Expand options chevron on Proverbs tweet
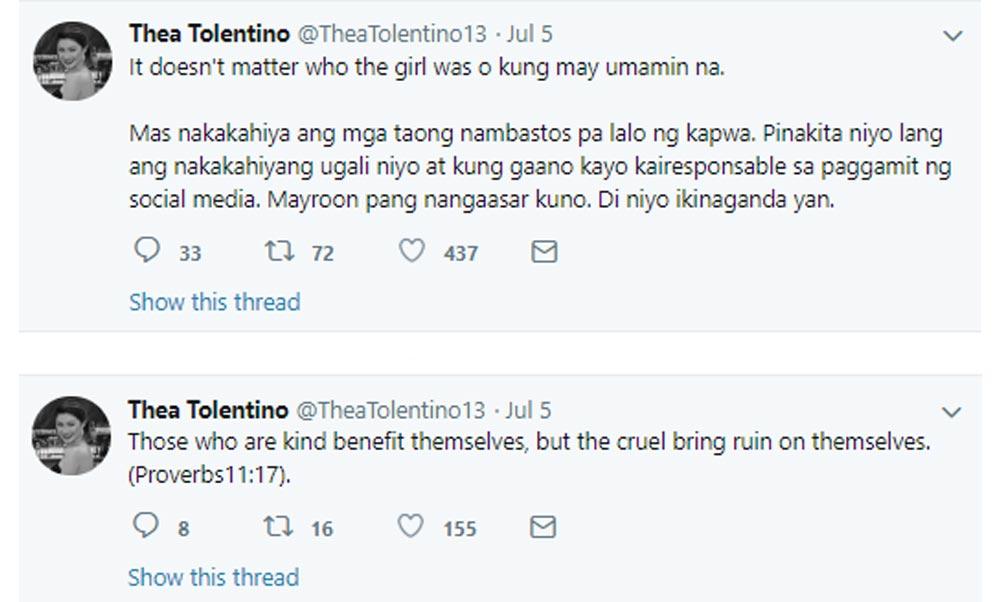 [952, 412]
